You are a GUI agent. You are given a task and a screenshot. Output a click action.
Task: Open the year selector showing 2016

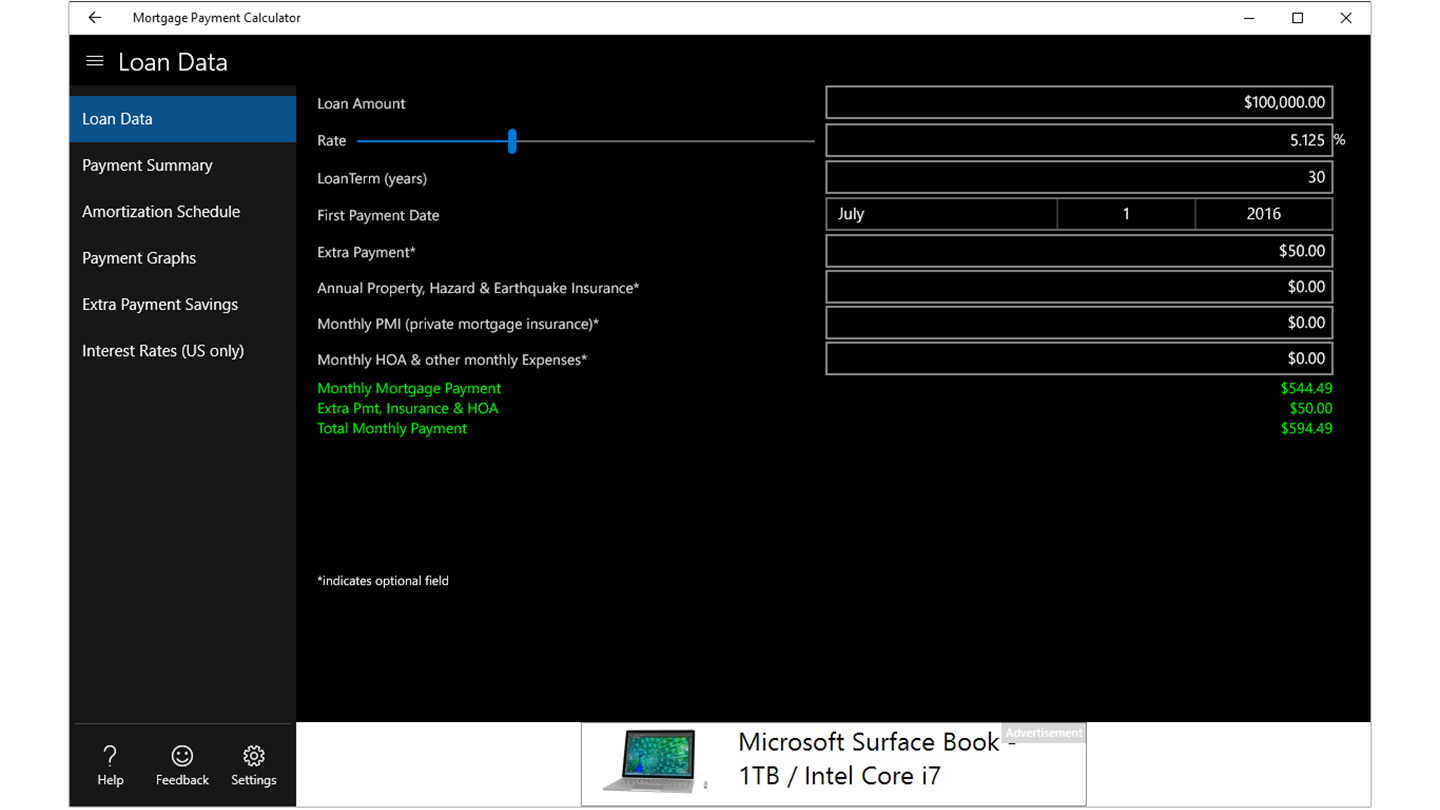(1264, 214)
